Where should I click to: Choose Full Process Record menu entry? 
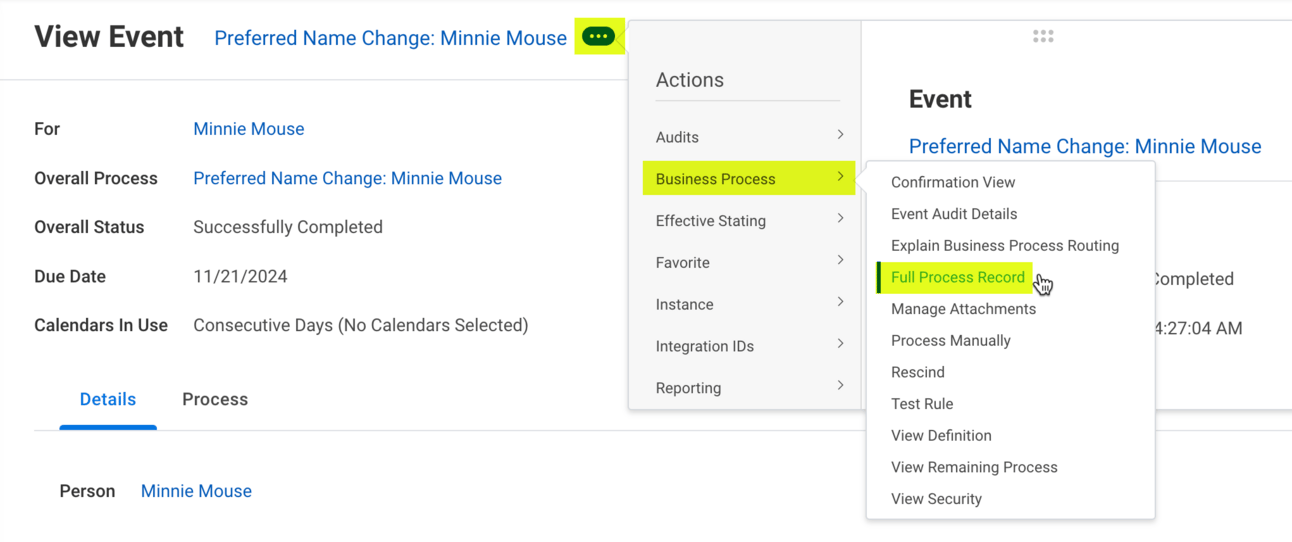point(958,277)
